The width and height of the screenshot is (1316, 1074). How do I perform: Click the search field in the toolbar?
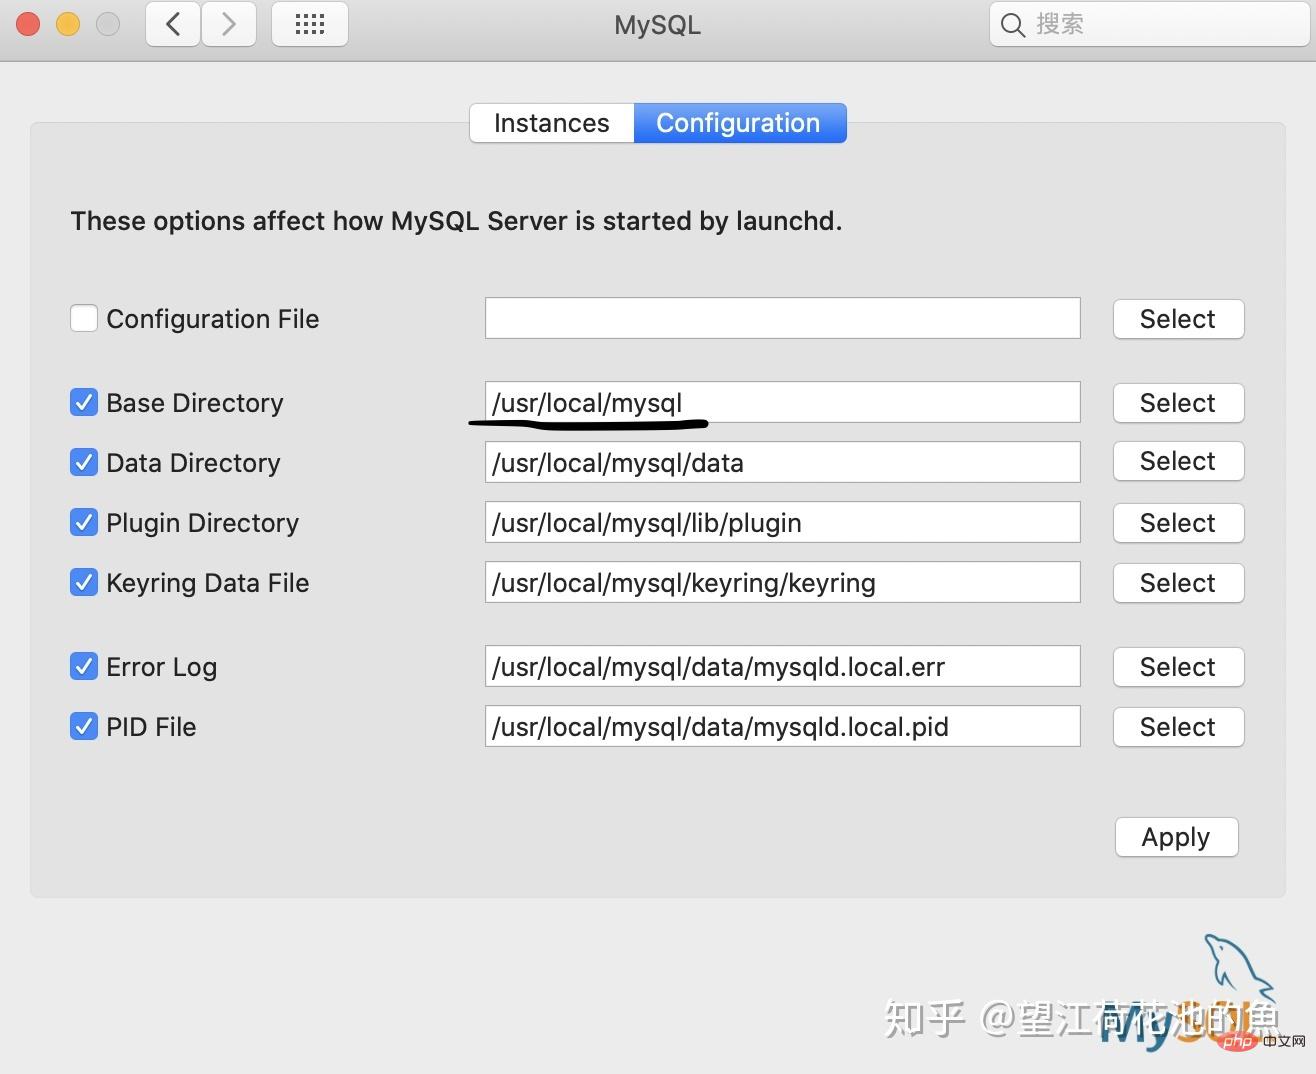1149,24
